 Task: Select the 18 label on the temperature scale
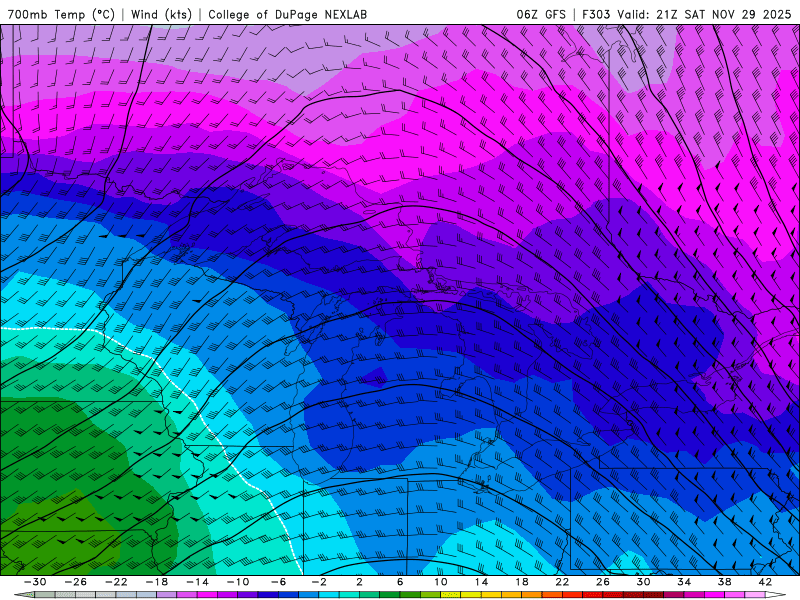[x=522, y=582]
